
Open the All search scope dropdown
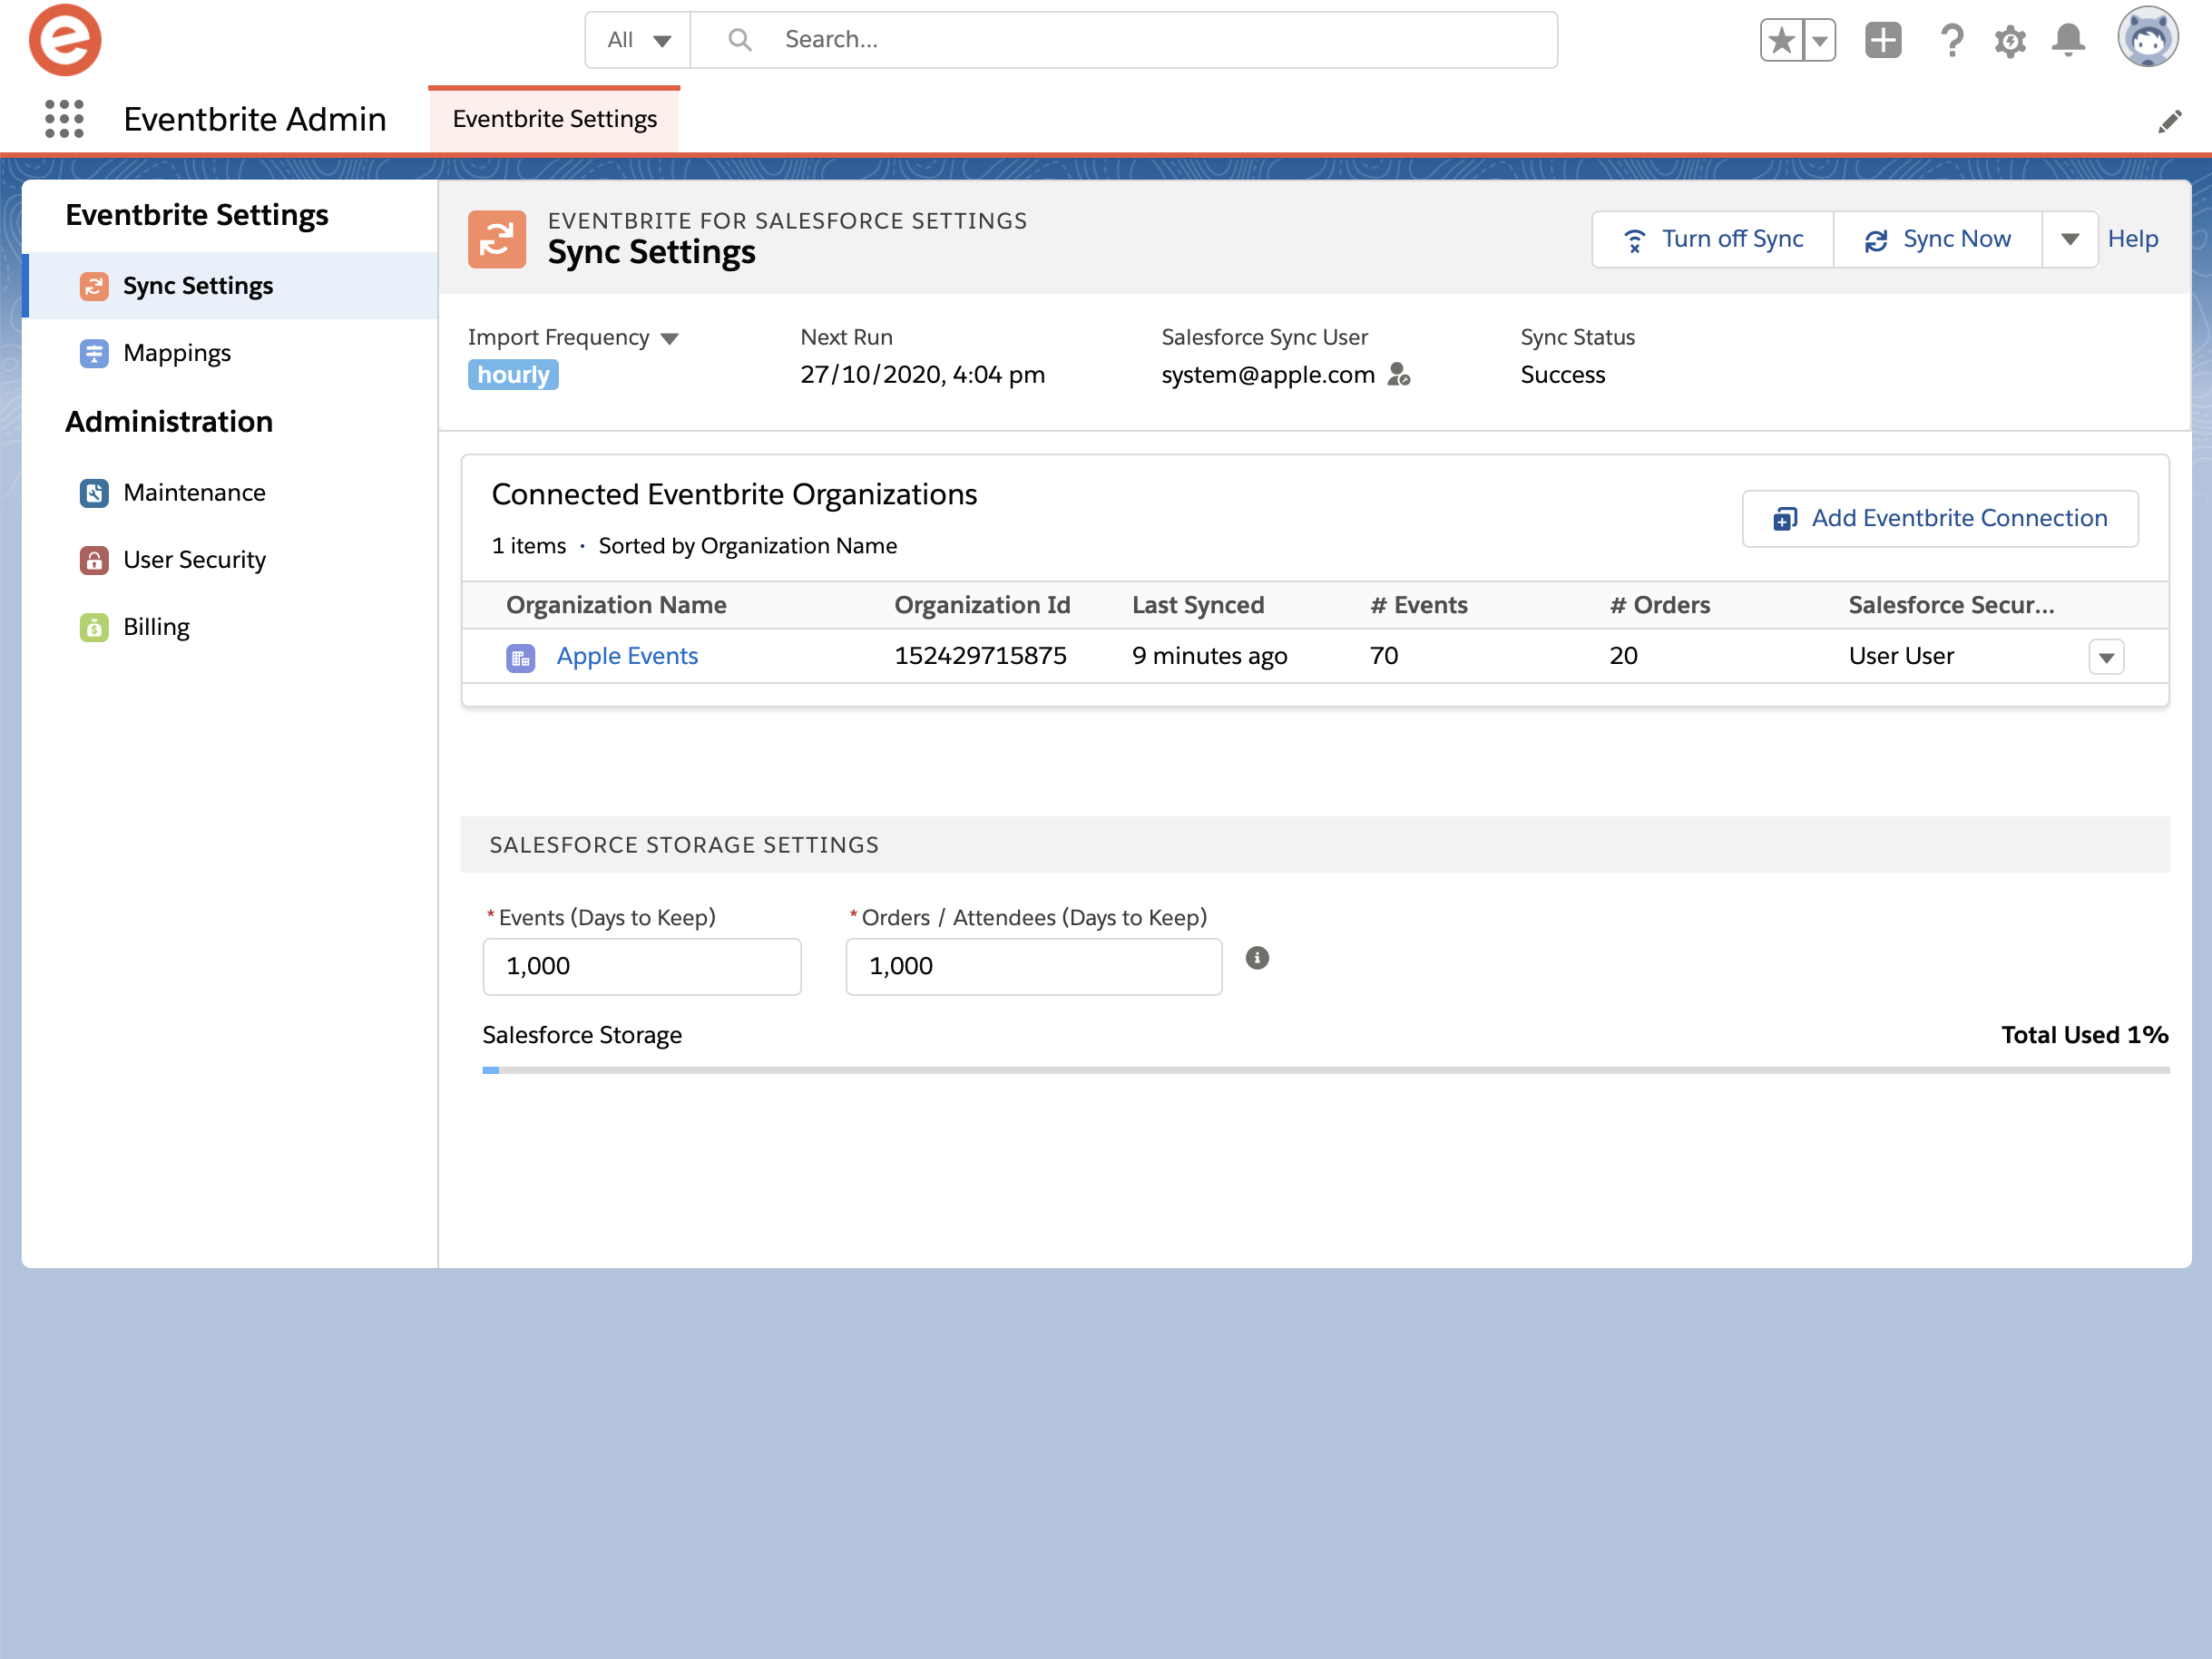[x=638, y=40]
